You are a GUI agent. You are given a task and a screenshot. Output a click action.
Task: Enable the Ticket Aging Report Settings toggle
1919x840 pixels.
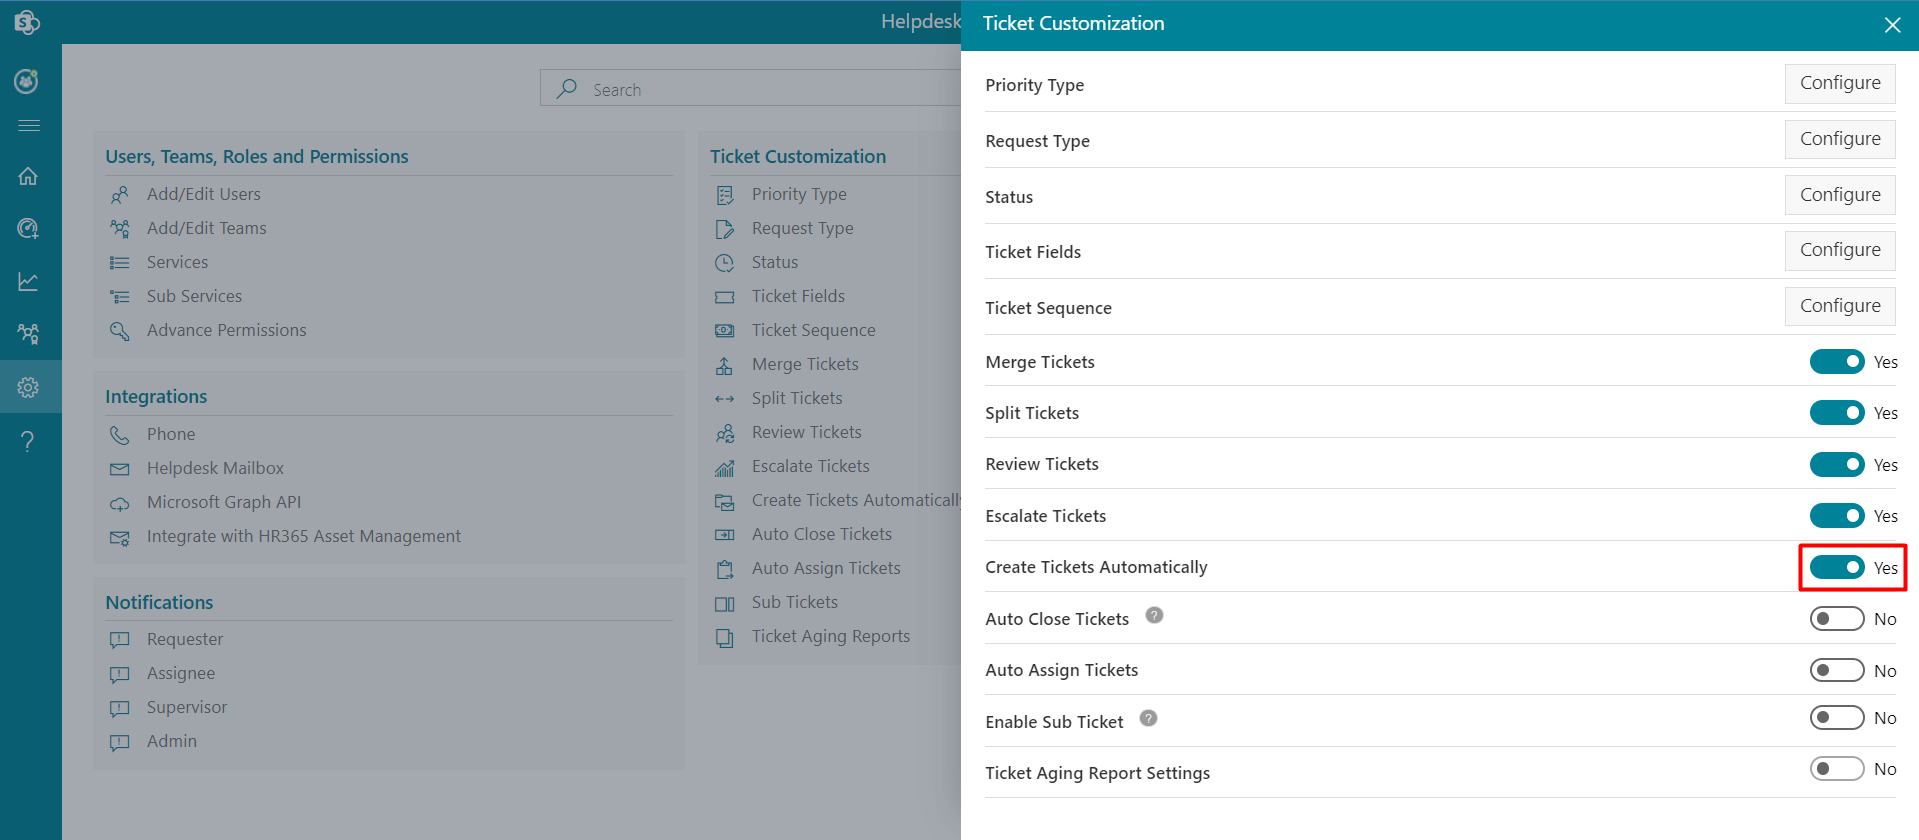pos(1836,769)
